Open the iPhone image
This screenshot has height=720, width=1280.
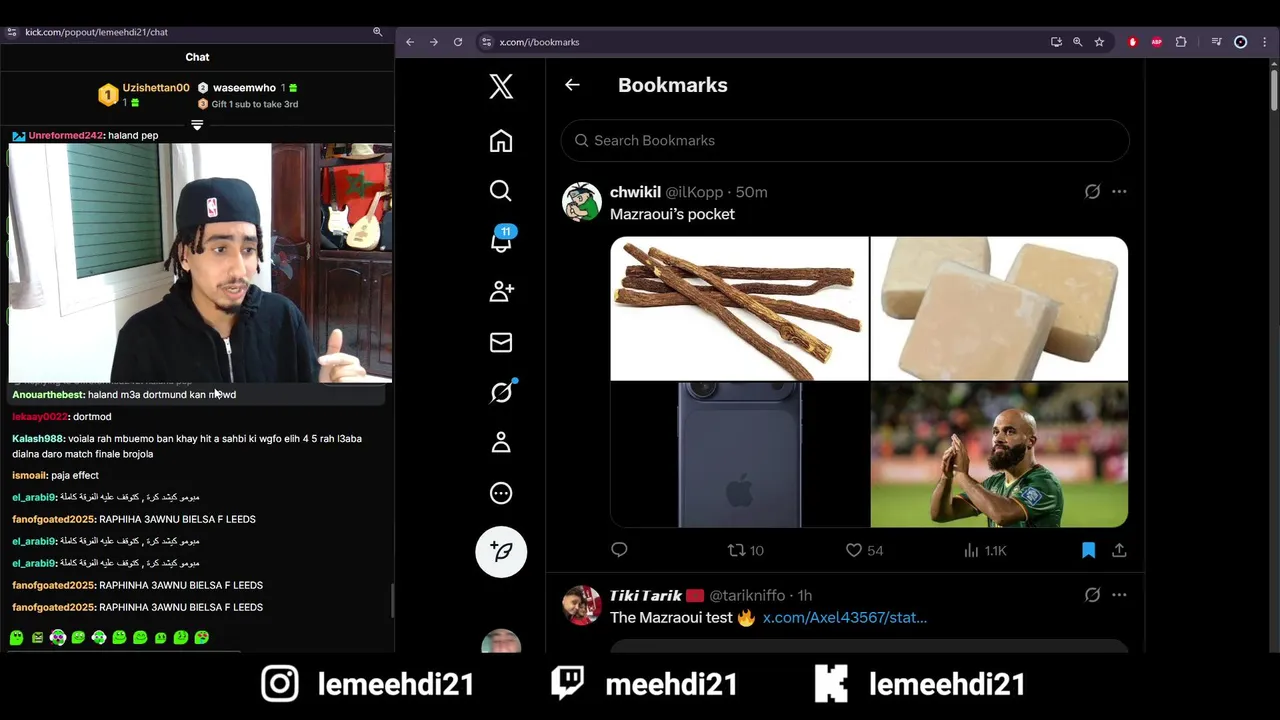tap(739, 455)
